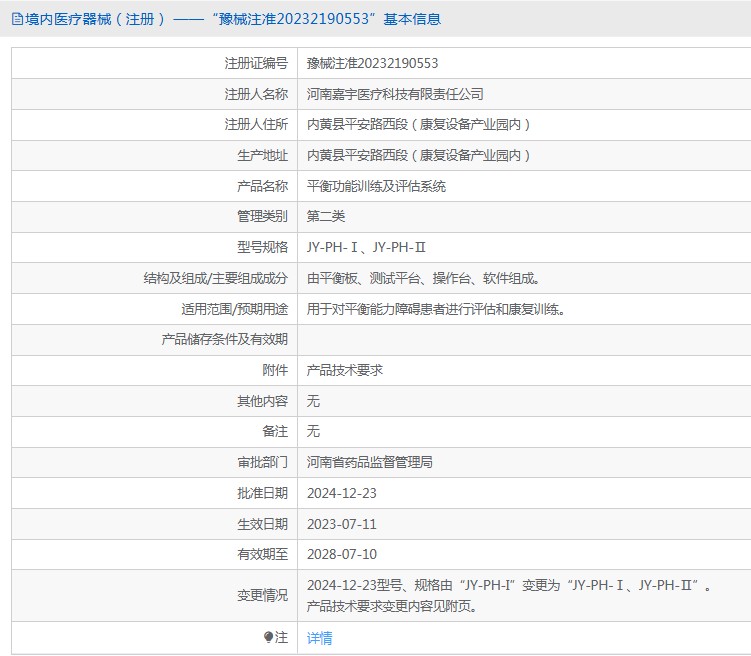The width and height of the screenshot is (751, 656).
Task: Click the structure composition text 由平衡板、测试平台
Action: coord(429,278)
